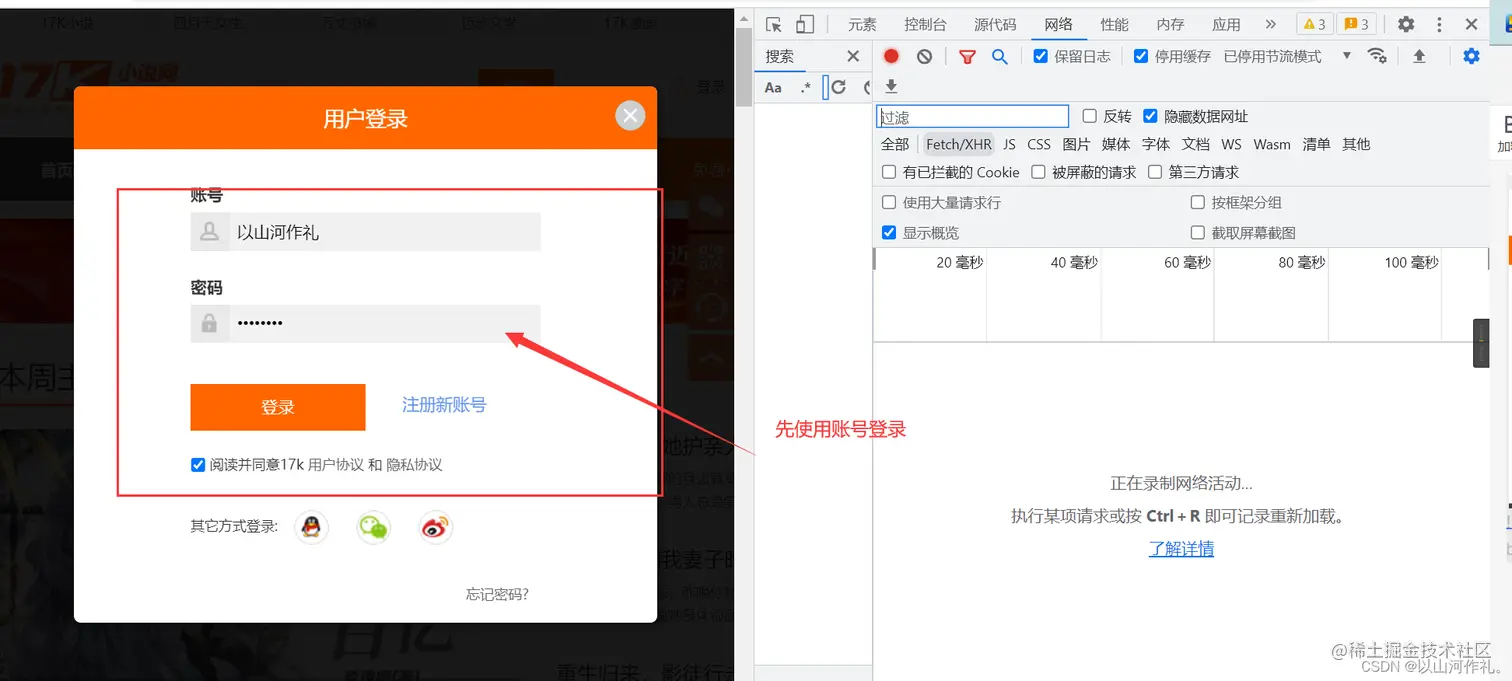Open 了解详情 learn more link
This screenshot has width=1512, height=681.
point(1181,549)
